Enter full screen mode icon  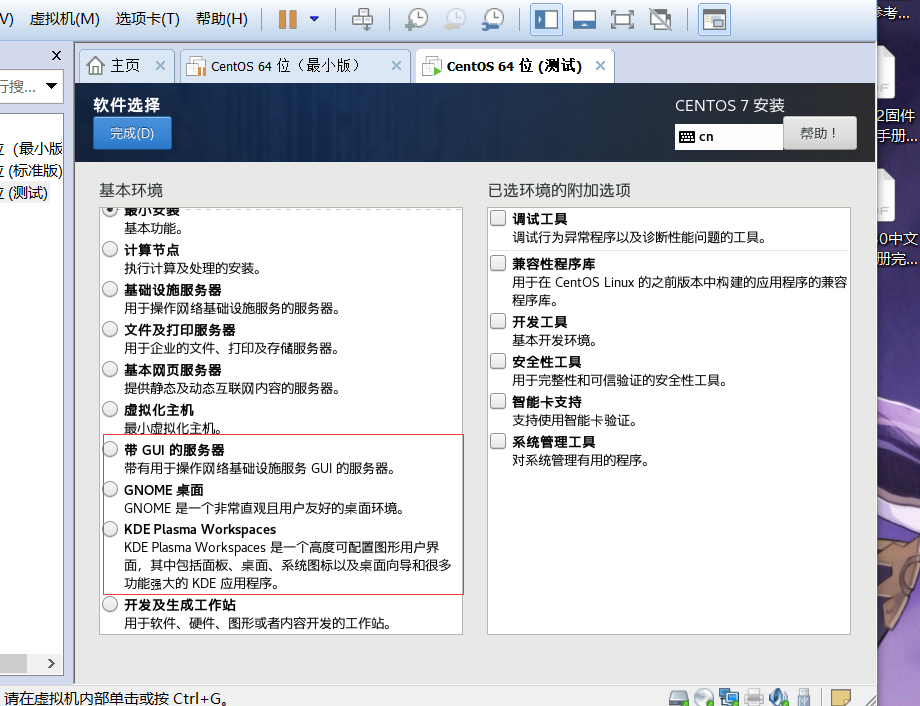click(x=622, y=19)
